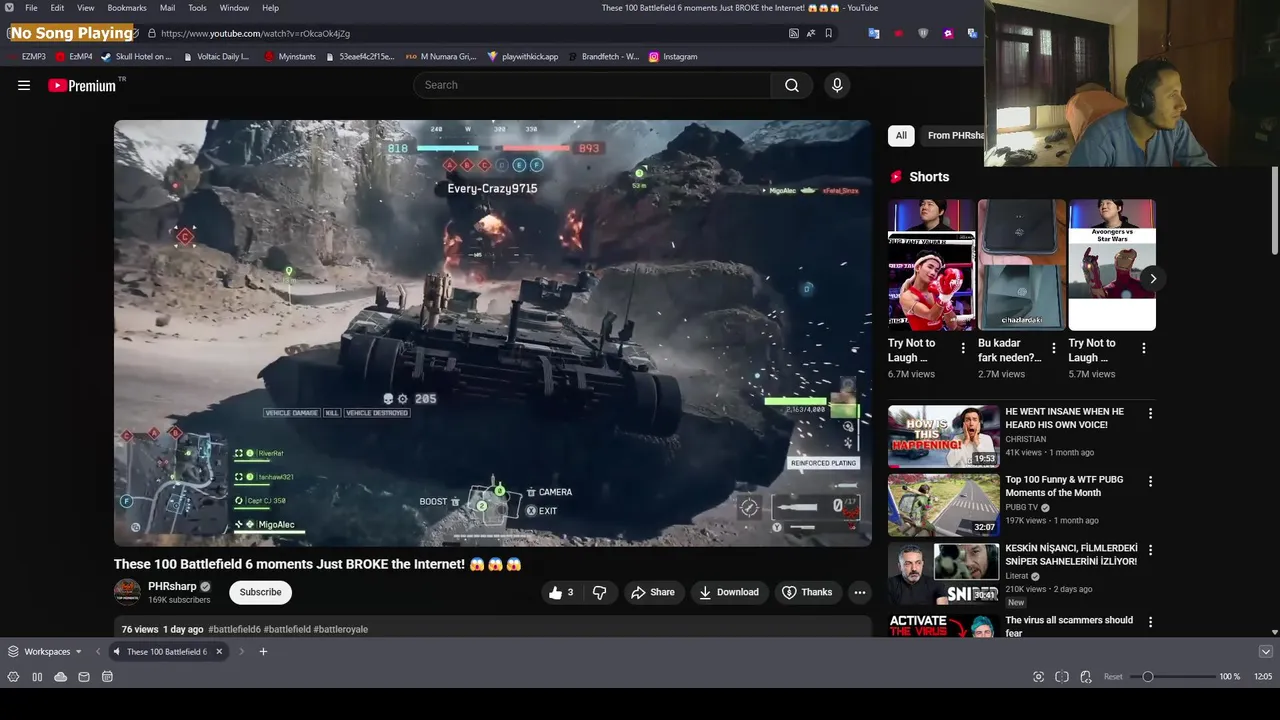1280x720 pixels.
Task: Click the YouTube Search input box
Action: click(x=592, y=85)
